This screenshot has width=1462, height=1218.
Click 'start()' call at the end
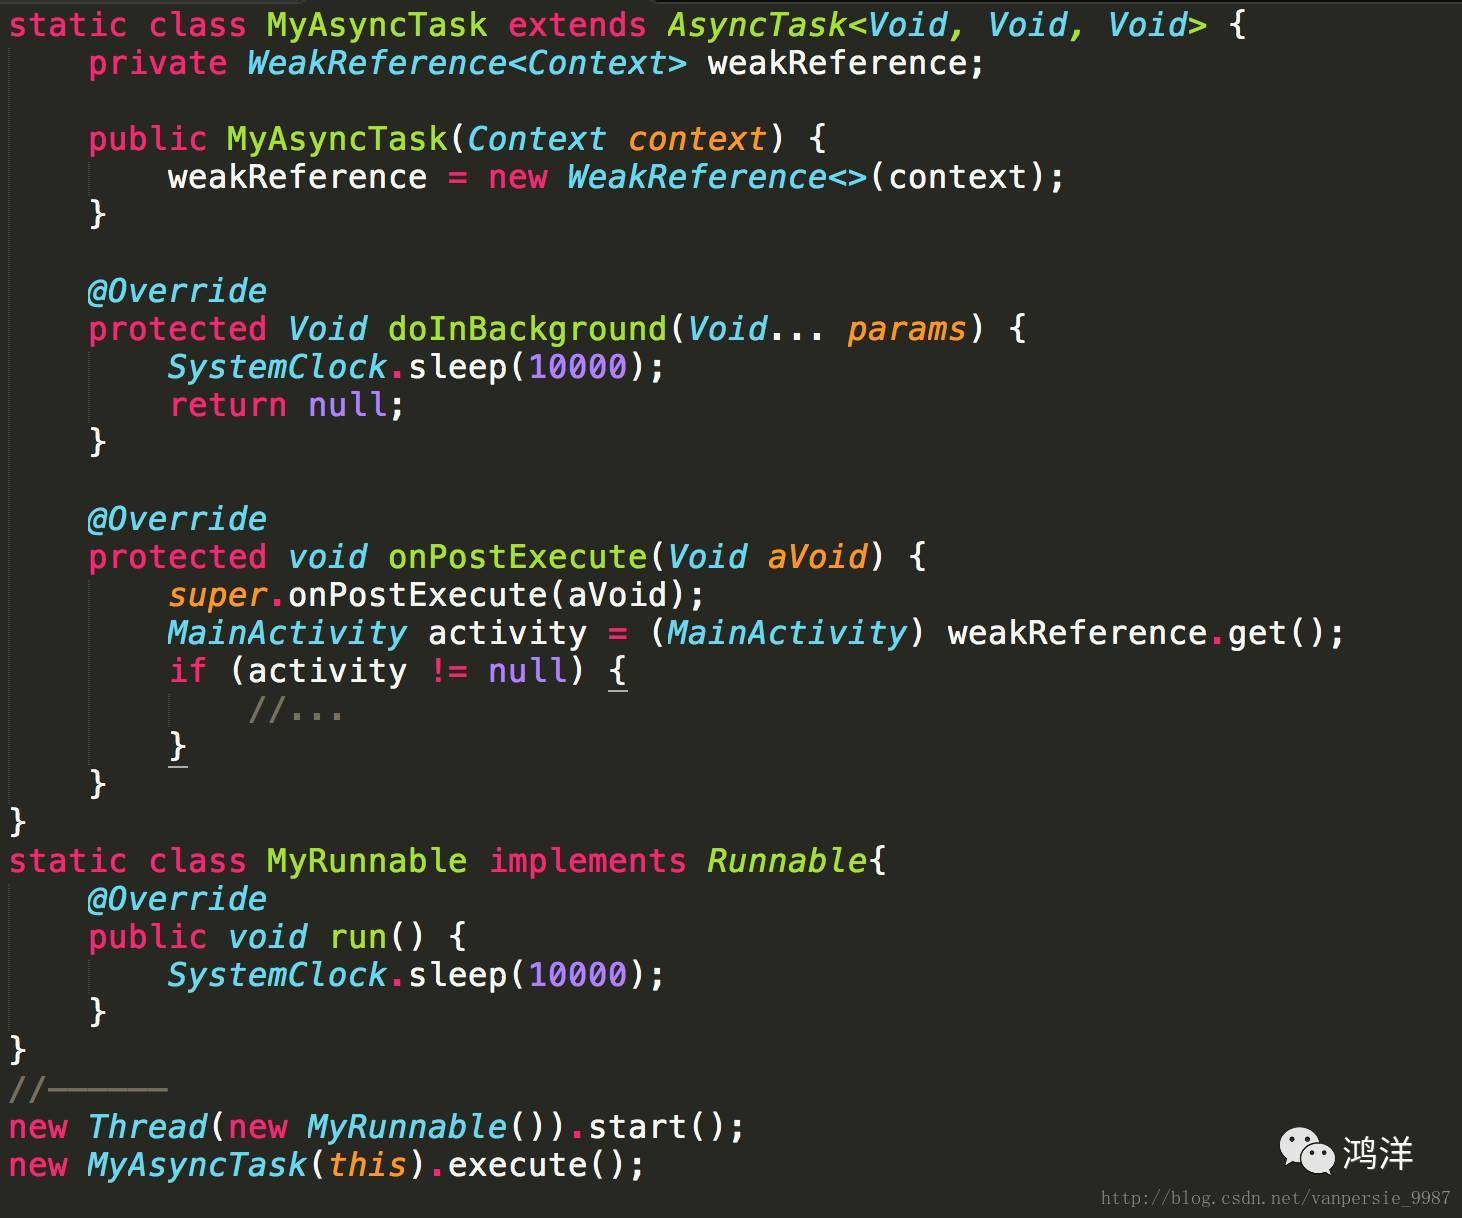tap(657, 1127)
